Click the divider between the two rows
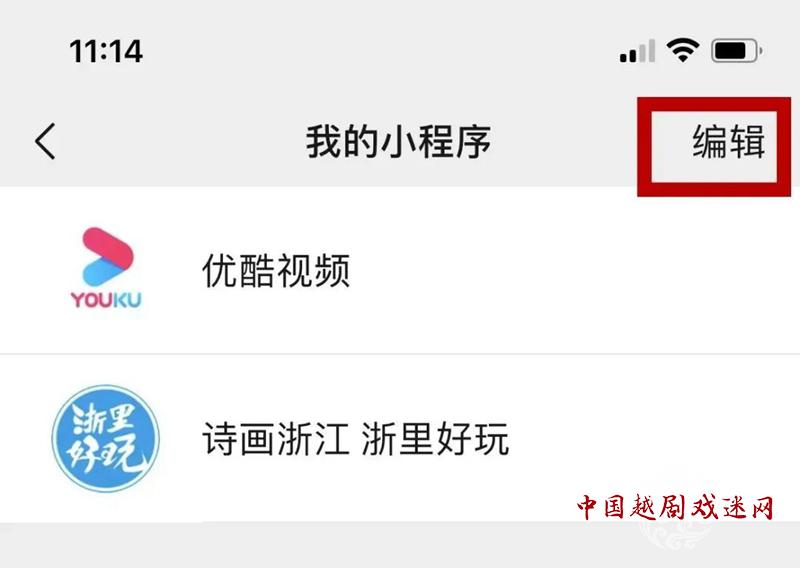 (x=400, y=354)
